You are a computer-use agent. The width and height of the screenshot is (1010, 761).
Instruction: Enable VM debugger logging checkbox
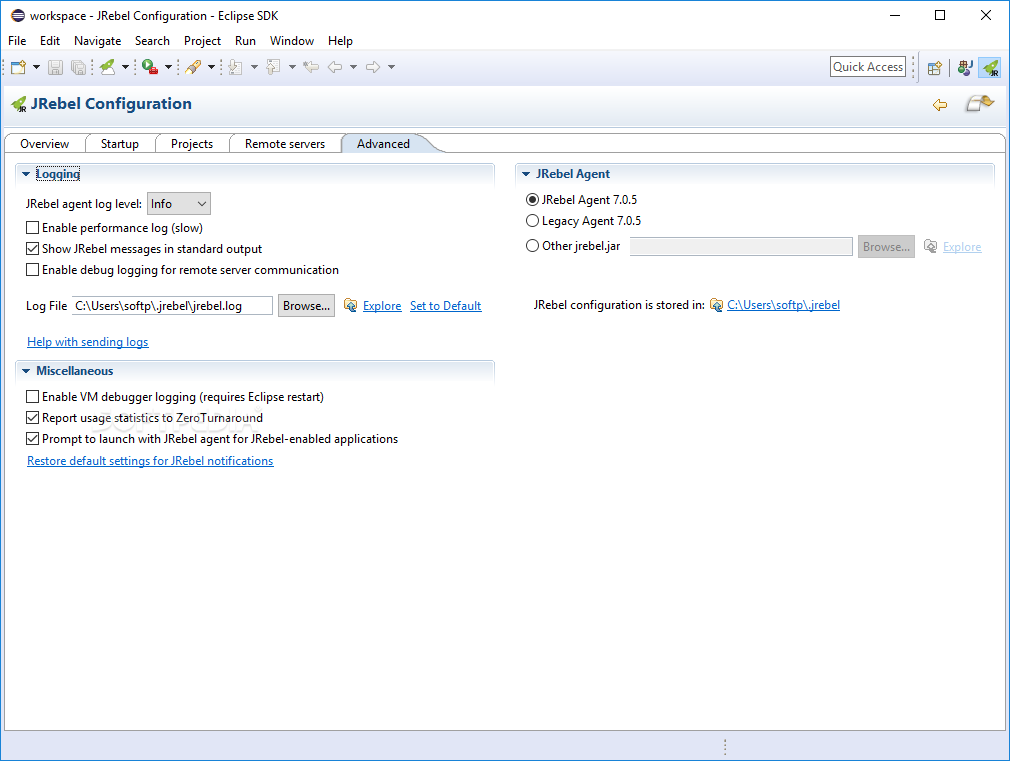tap(32, 397)
